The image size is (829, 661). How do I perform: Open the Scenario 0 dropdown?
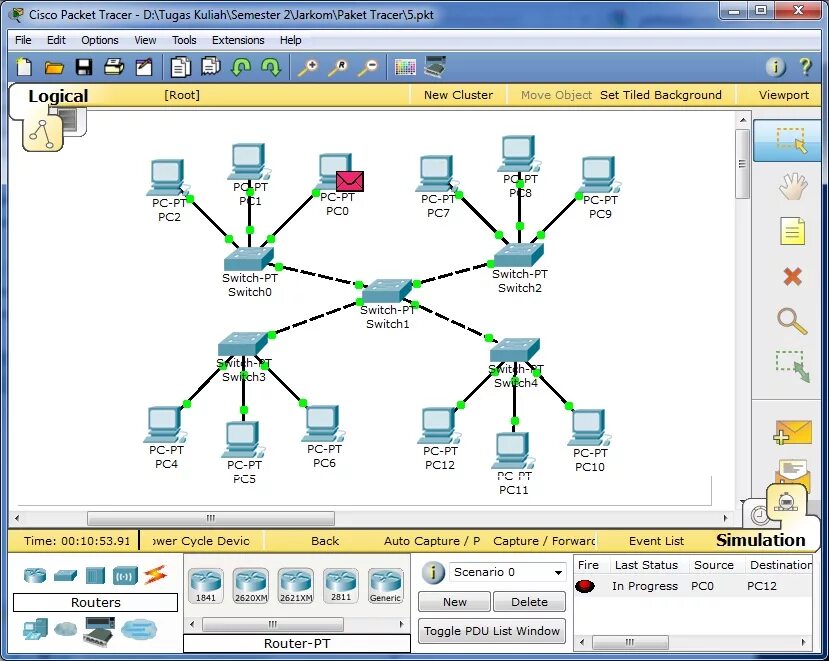[x=507, y=572]
